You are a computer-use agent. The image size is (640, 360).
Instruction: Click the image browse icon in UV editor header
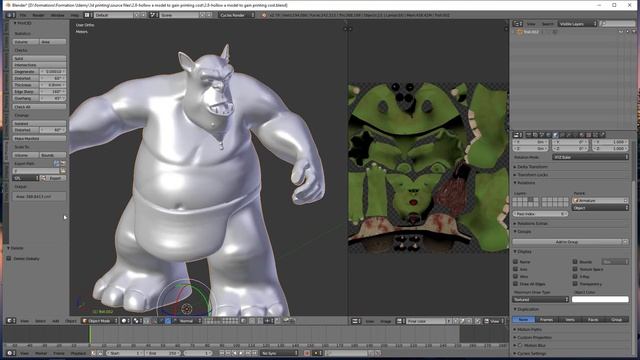[x=400, y=321]
